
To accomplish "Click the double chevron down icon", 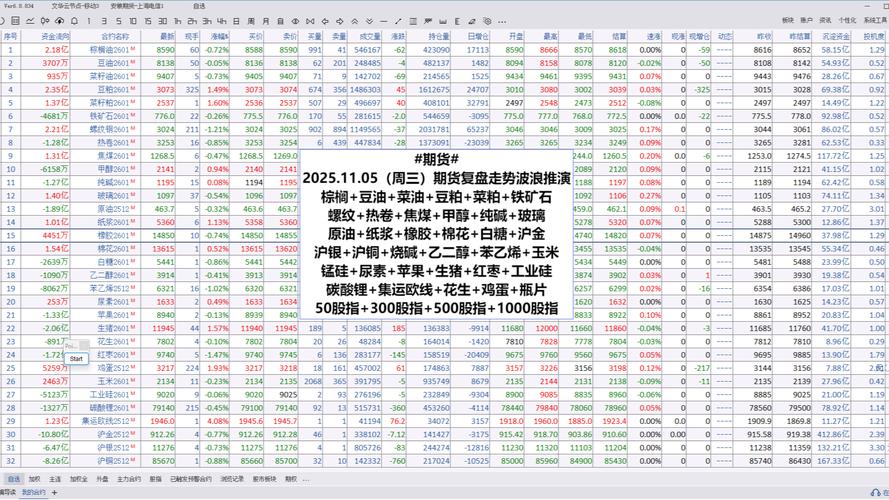I will 369,21.
